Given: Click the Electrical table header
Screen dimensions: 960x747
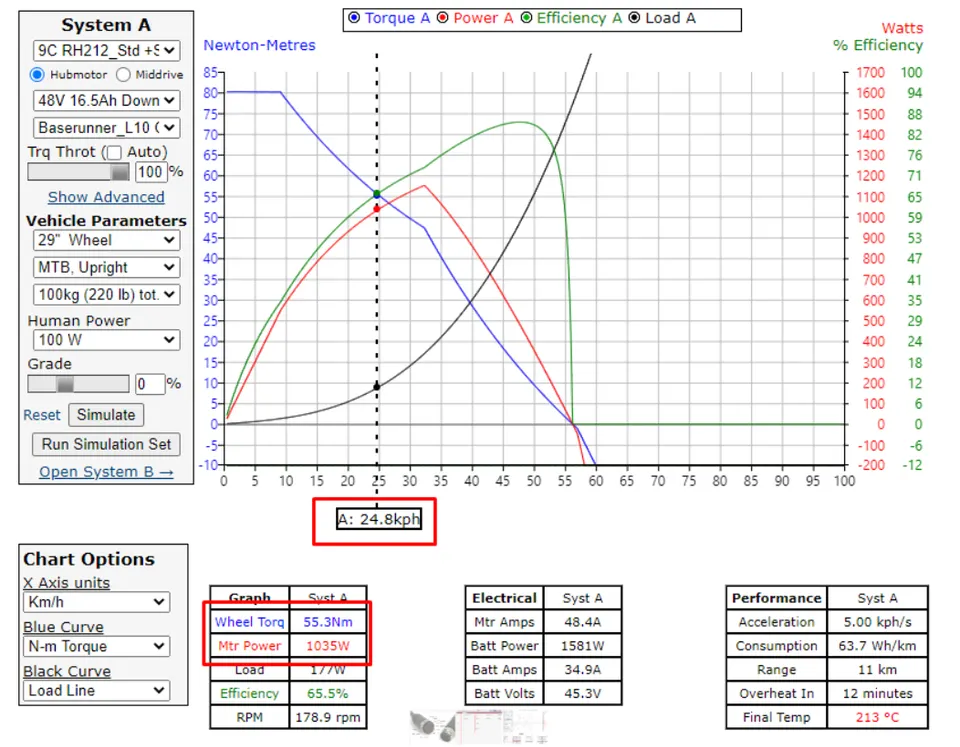Looking at the screenshot, I should [504, 598].
